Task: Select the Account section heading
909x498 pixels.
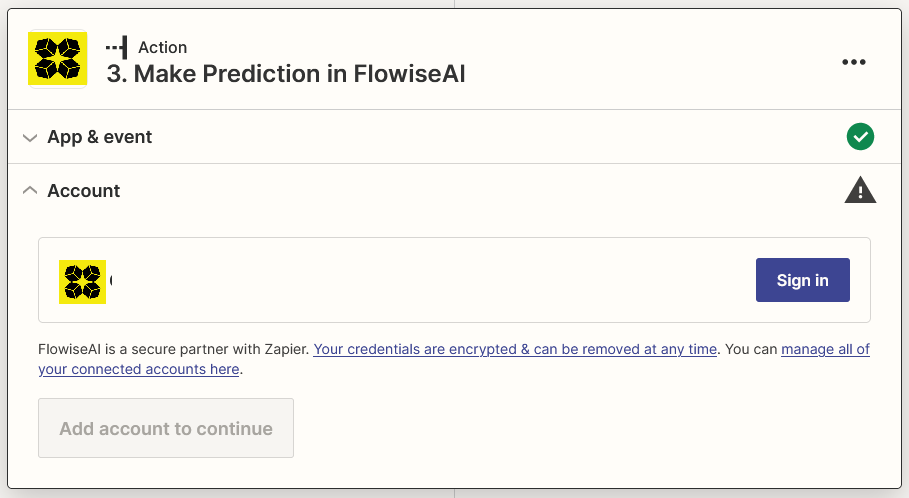Action: coord(84,190)
